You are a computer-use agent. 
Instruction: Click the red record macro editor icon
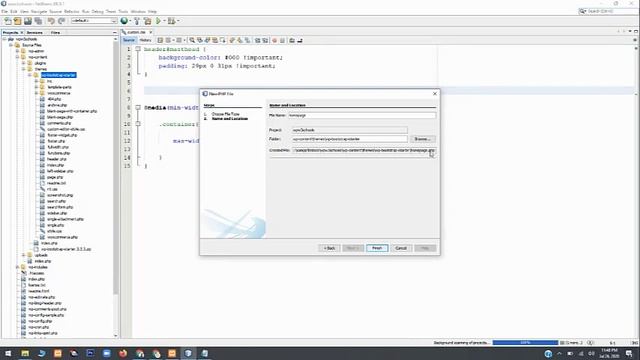275,40
